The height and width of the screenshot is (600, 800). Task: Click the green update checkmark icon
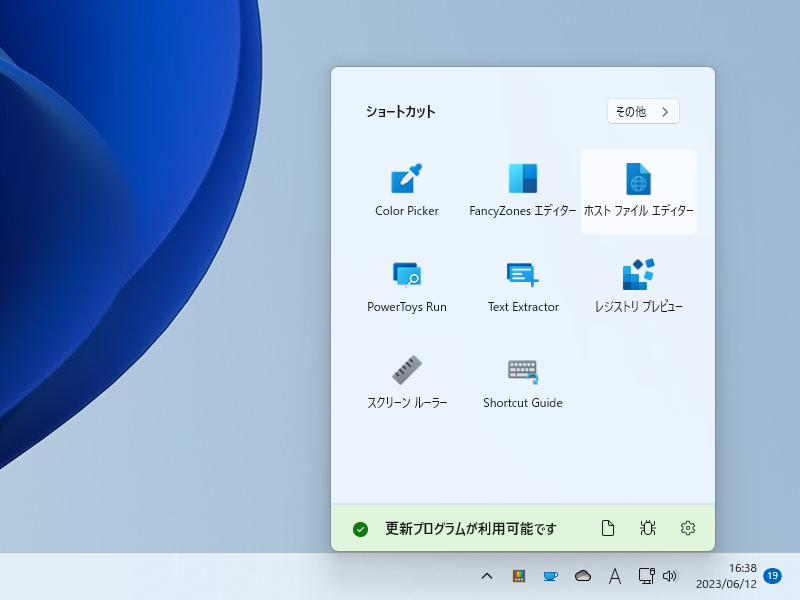[360, 529]
